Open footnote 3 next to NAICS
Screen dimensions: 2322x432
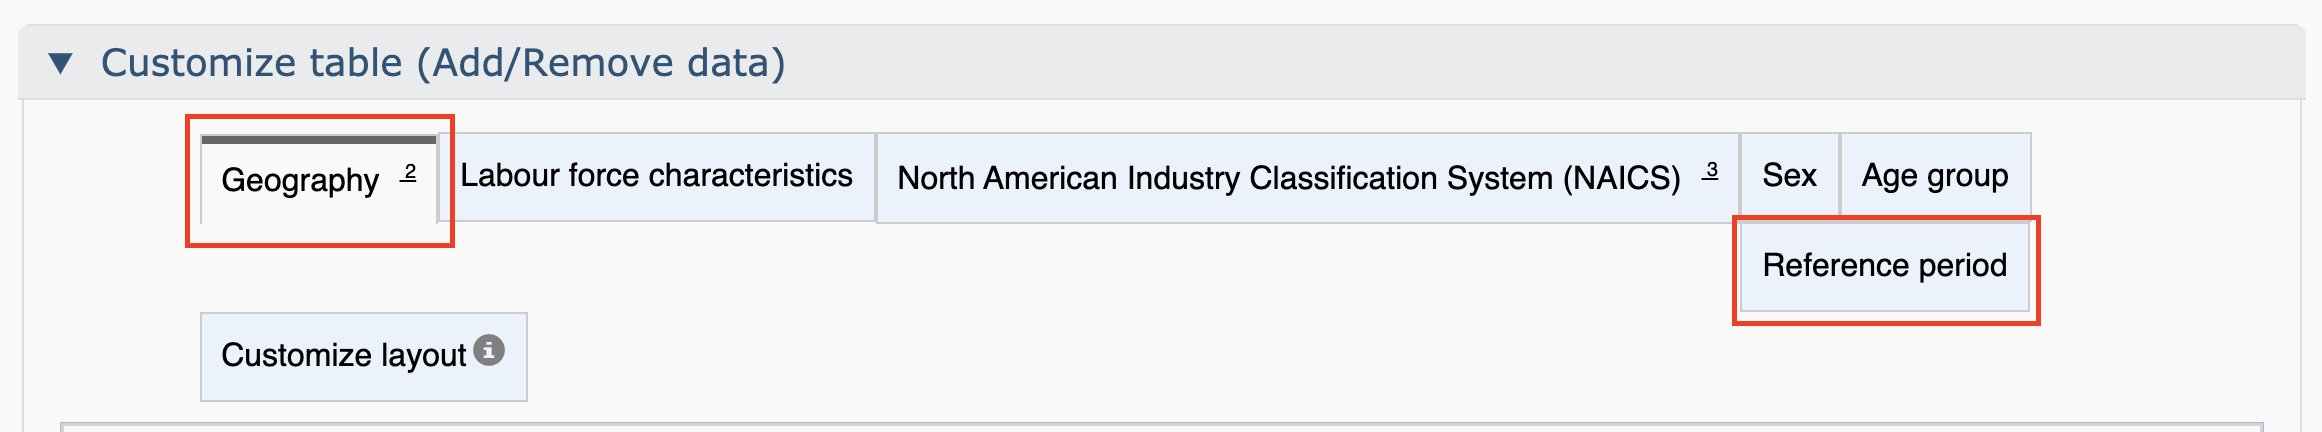(x=1711, y=171)
